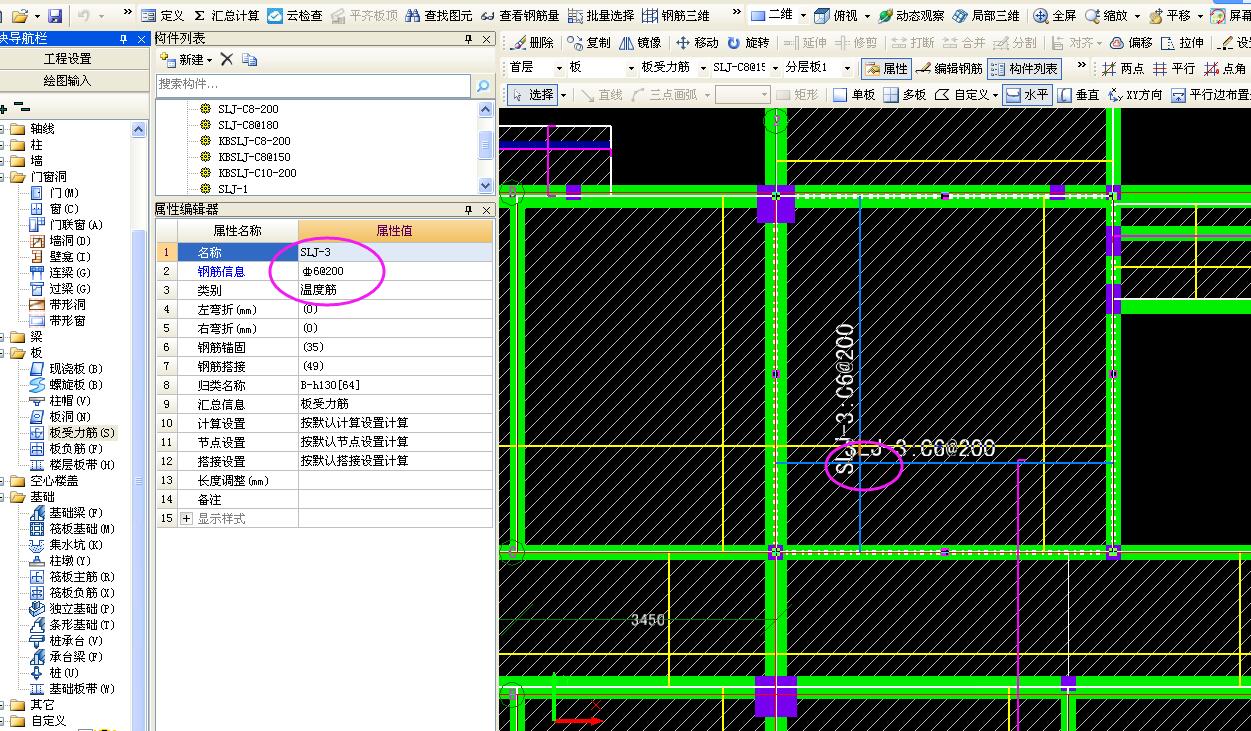1251x731 pixels.
Task: Activate 缩放 zoom tool
Action: [1107, 16]
